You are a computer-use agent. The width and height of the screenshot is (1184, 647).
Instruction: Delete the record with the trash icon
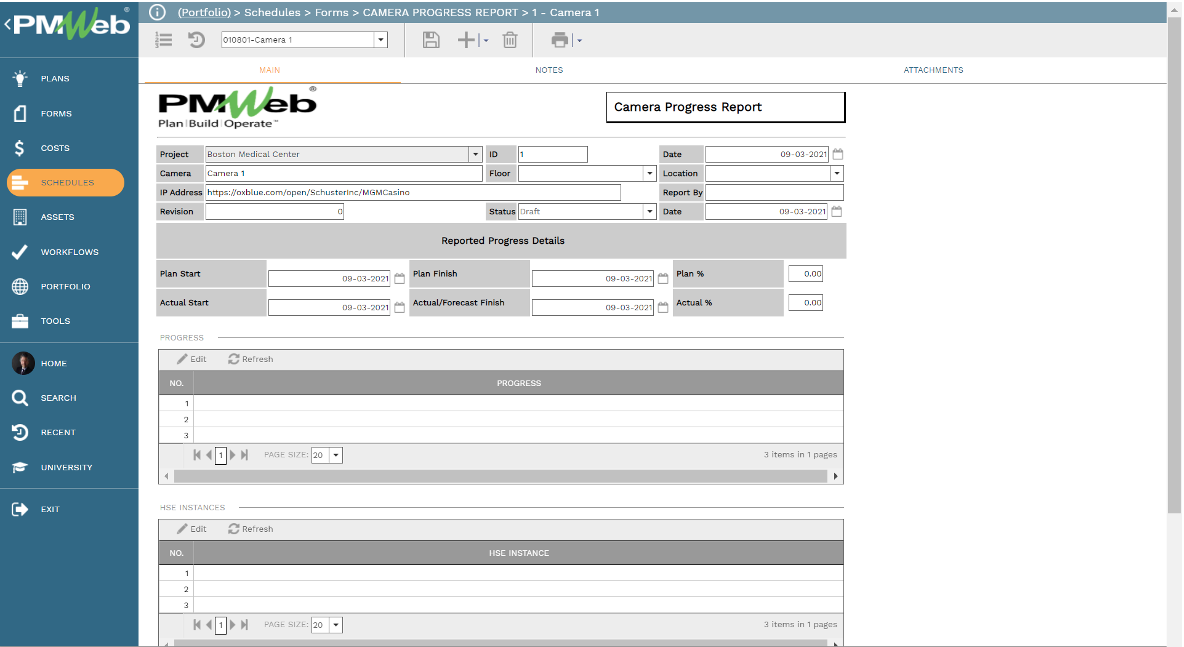[510, 40]
